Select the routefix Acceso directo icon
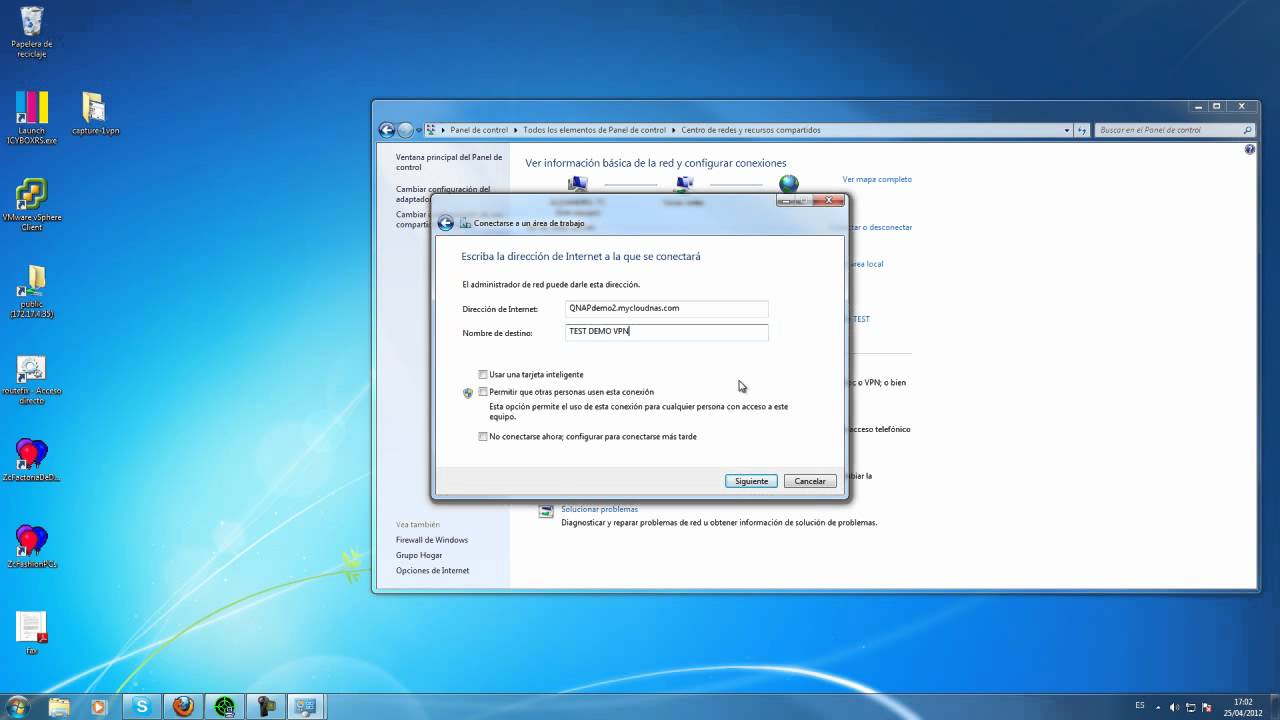The height and width of the screenshot is (720, 1280). 31,380
